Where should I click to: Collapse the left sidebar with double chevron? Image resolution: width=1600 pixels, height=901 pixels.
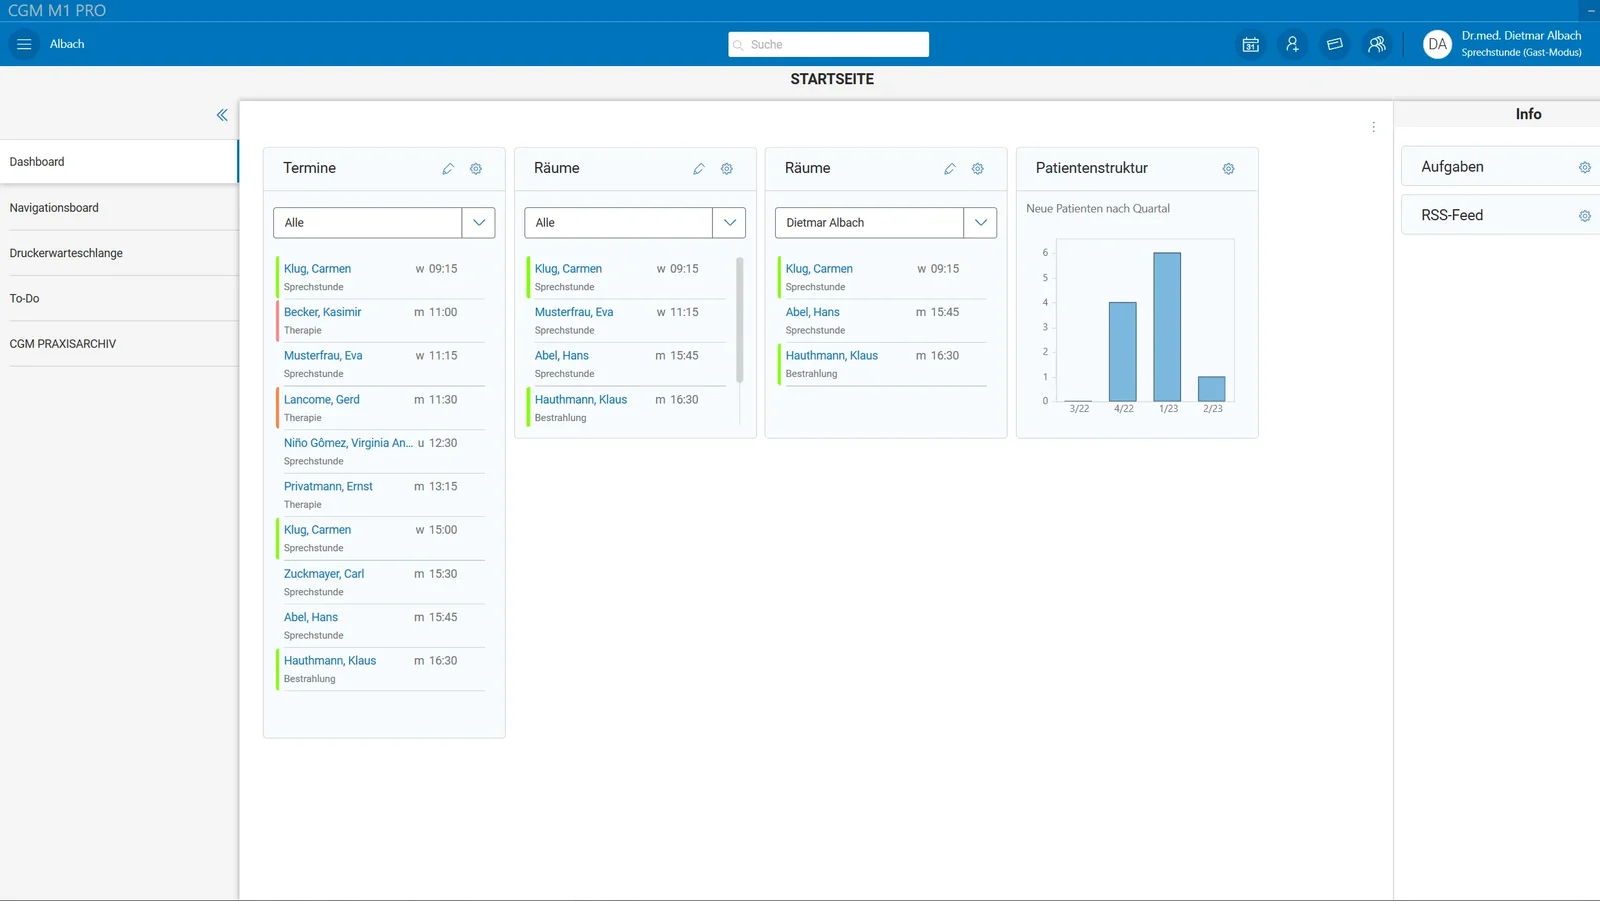222,115
